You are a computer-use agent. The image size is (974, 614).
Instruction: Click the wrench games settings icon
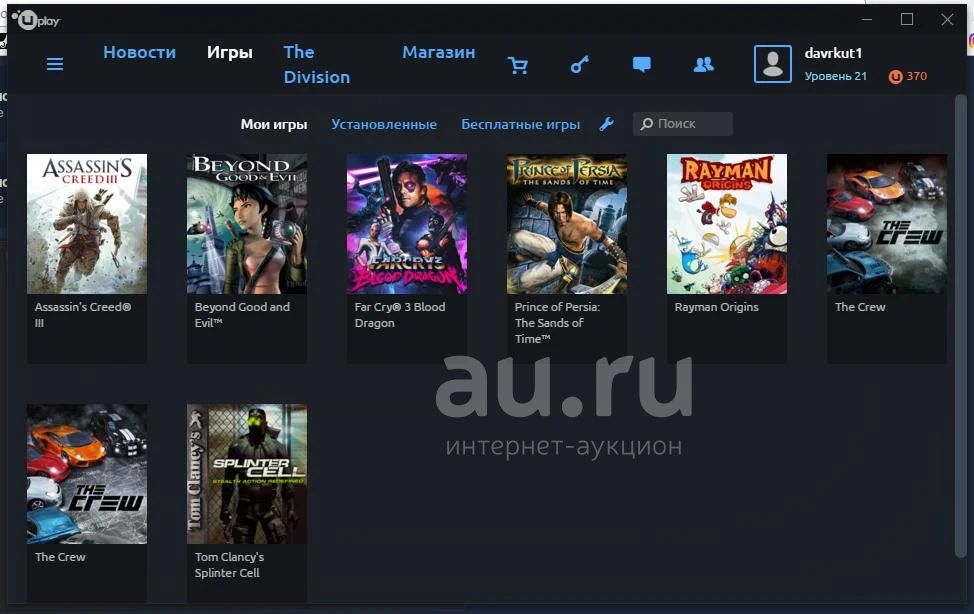point(607,124)
